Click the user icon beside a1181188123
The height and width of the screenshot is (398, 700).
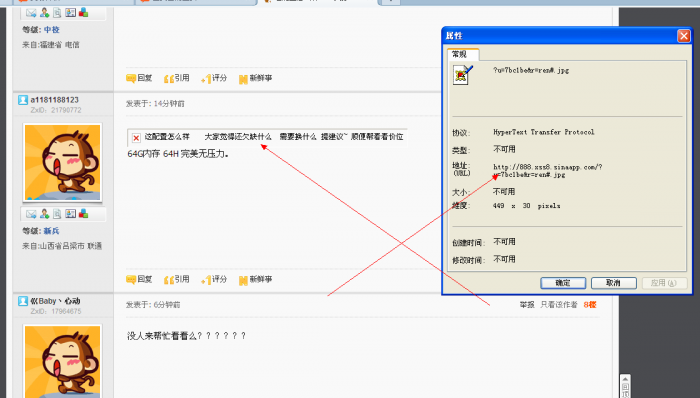point(23,100)
